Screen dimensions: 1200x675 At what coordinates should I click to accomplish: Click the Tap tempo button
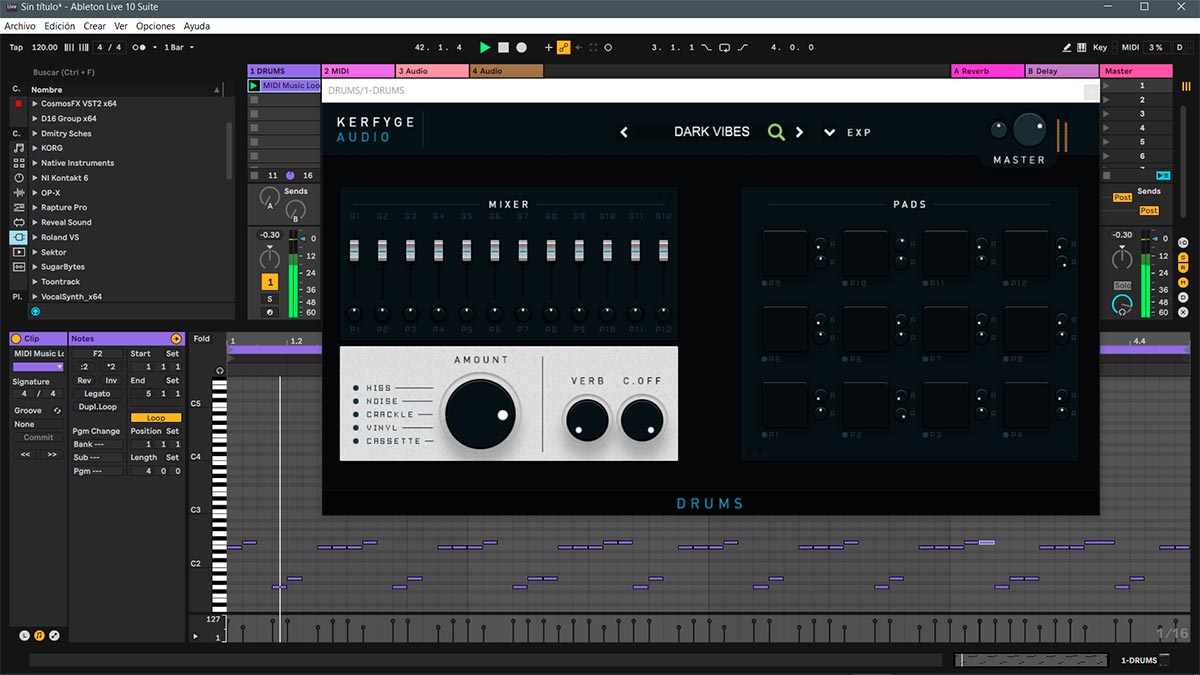coord(16,47)
